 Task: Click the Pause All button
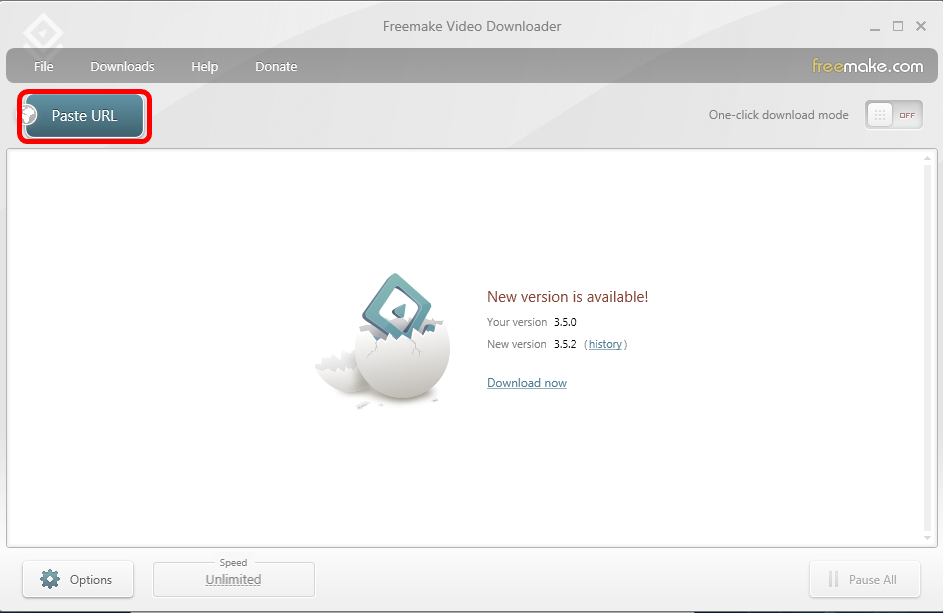pyautogui.click(x=865, y=579)
